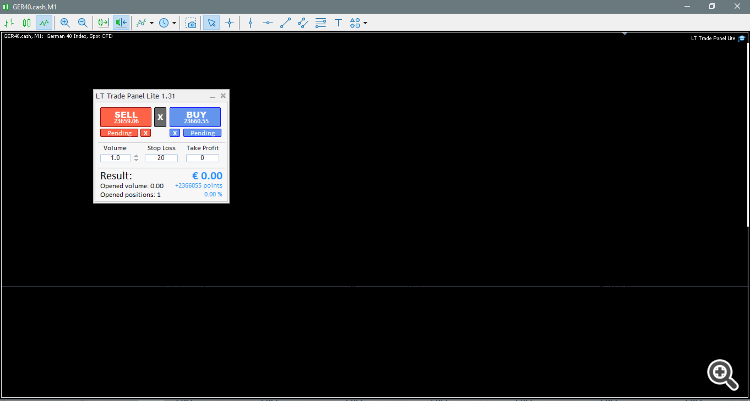Place a red sell Pending order
This screenshot has width=750, height=401.
click(119, 133)
